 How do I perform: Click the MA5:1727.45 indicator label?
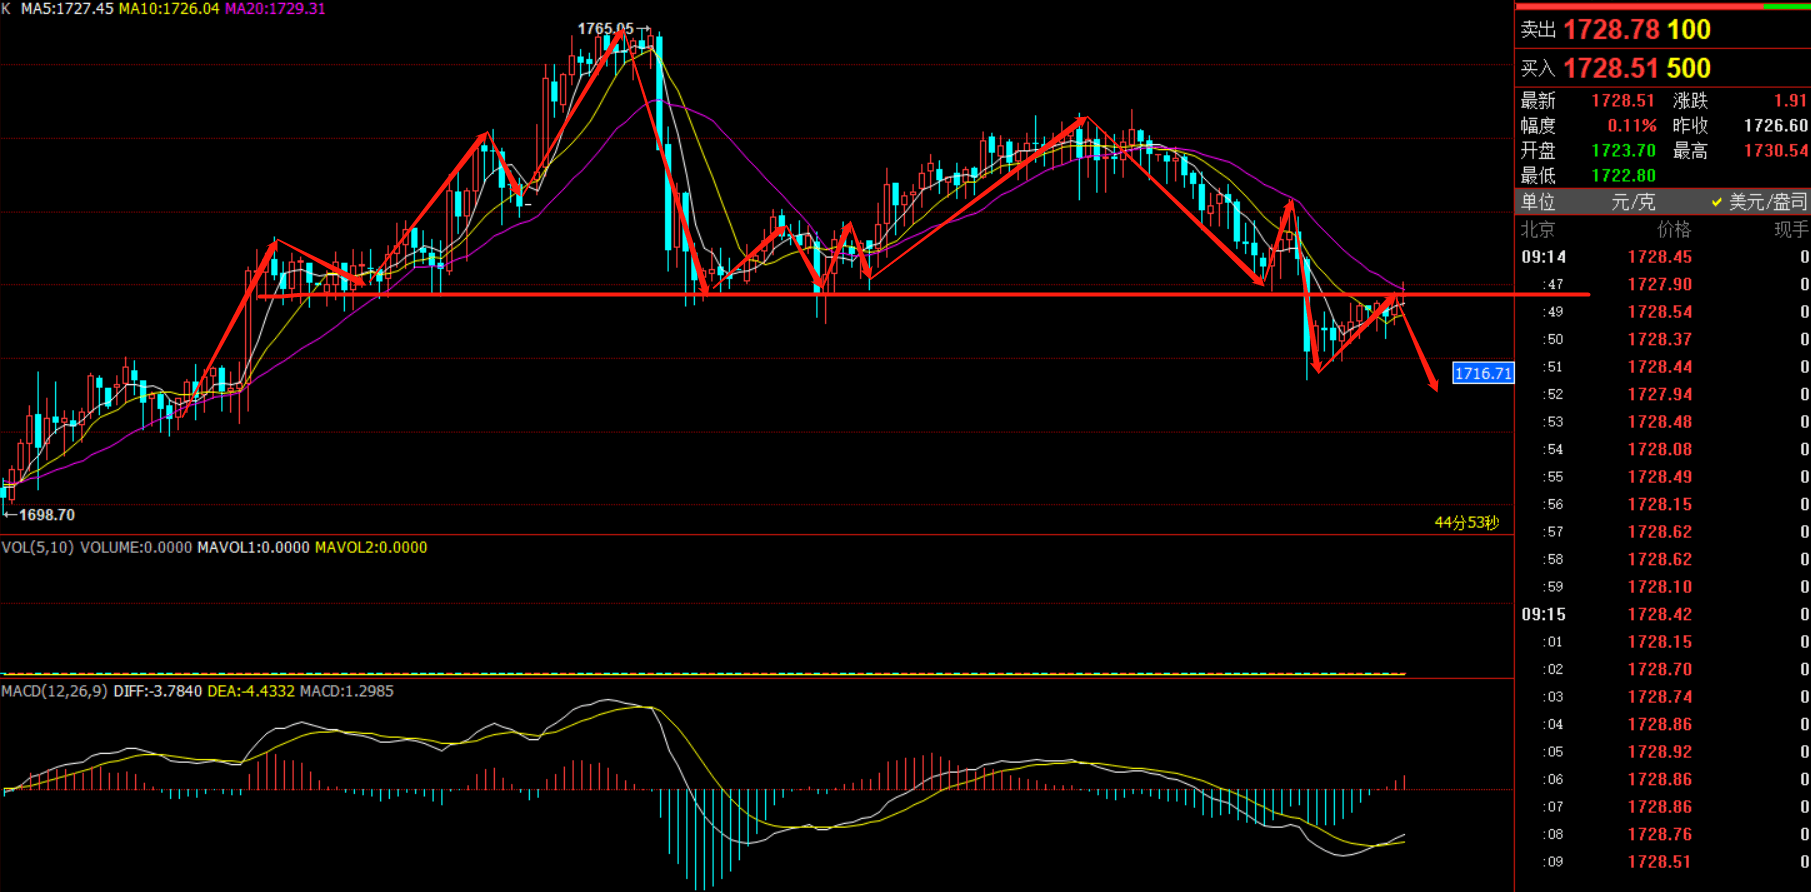pyautogui.click(x=67, y=8)
